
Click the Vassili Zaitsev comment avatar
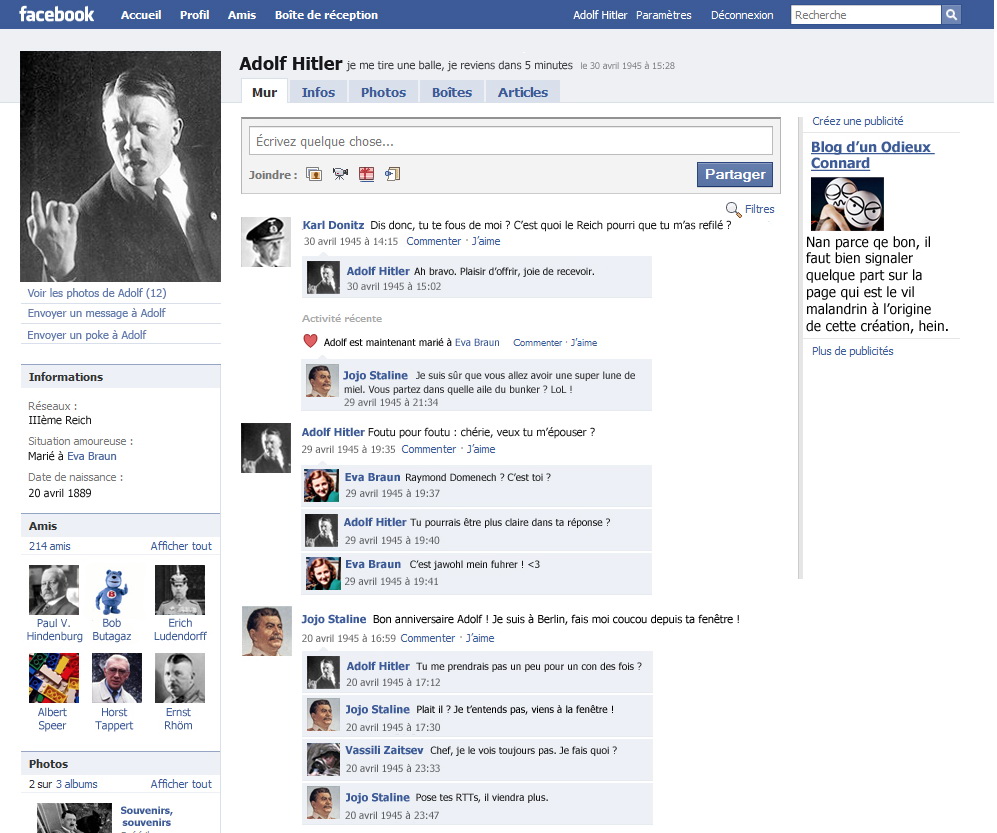tap(323, 759)
